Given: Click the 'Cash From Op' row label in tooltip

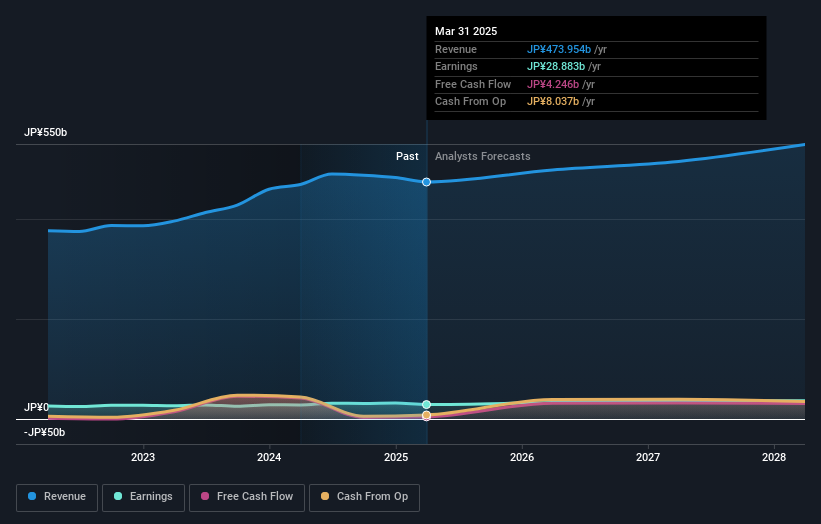Looking at the screenshot, I should click(470, 102).
